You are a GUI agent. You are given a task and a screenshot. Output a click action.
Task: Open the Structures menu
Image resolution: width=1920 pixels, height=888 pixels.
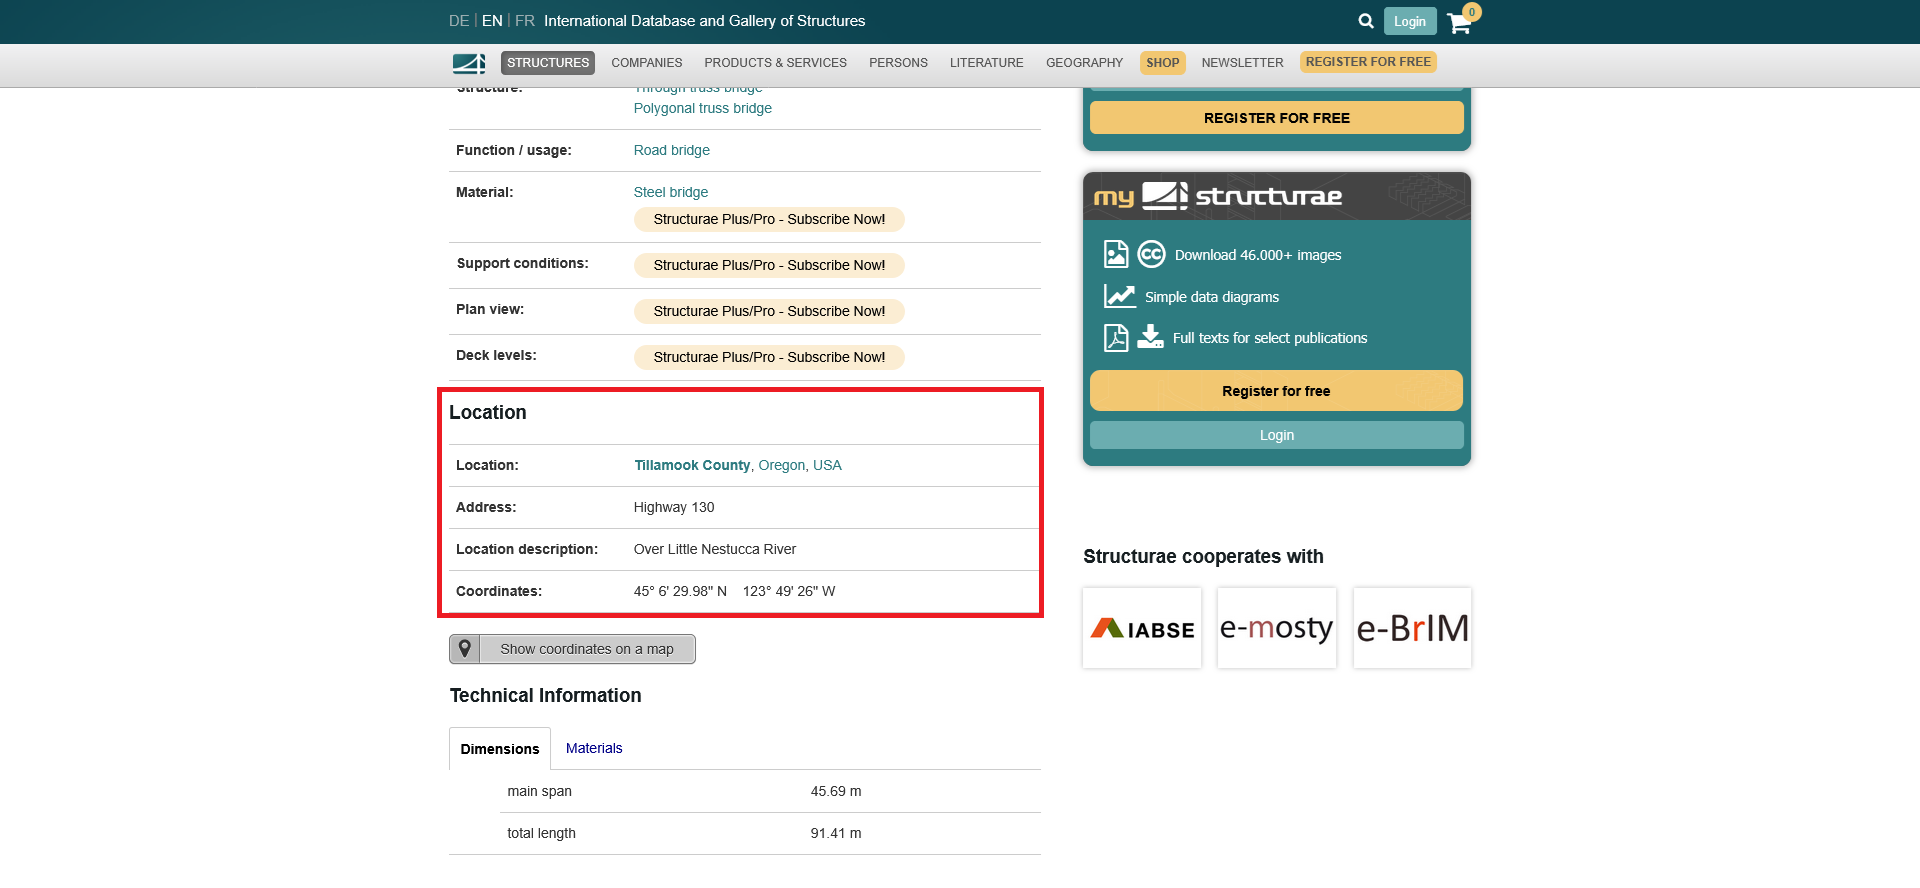pos(548,63)
